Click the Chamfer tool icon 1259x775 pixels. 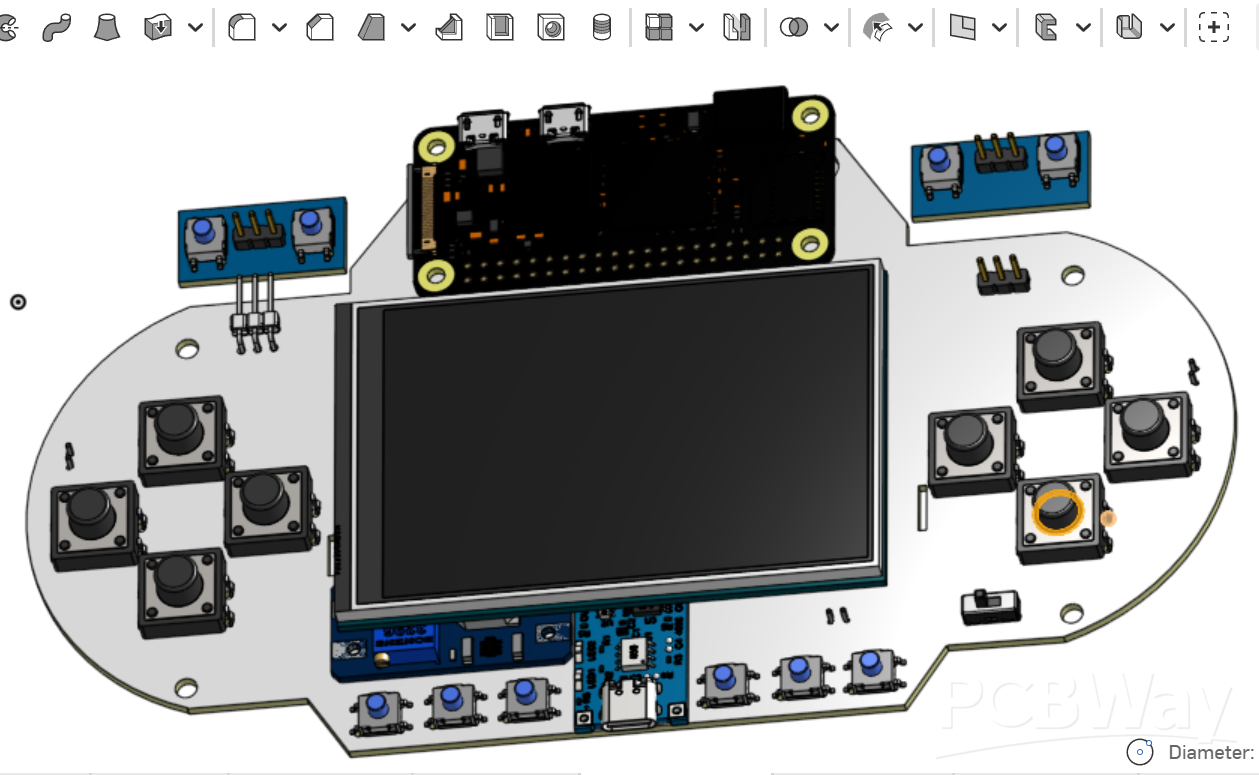(320, 28)
